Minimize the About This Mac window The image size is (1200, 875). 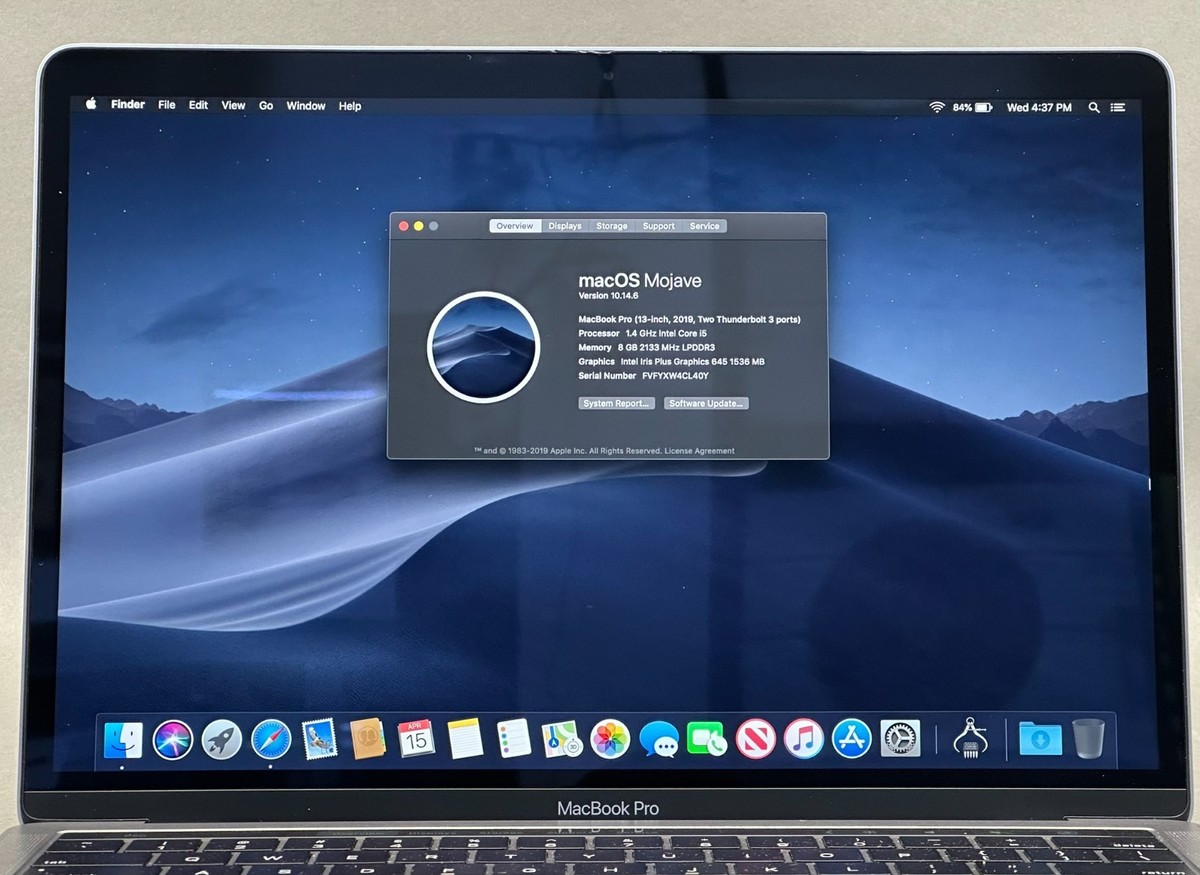[418, 226]
